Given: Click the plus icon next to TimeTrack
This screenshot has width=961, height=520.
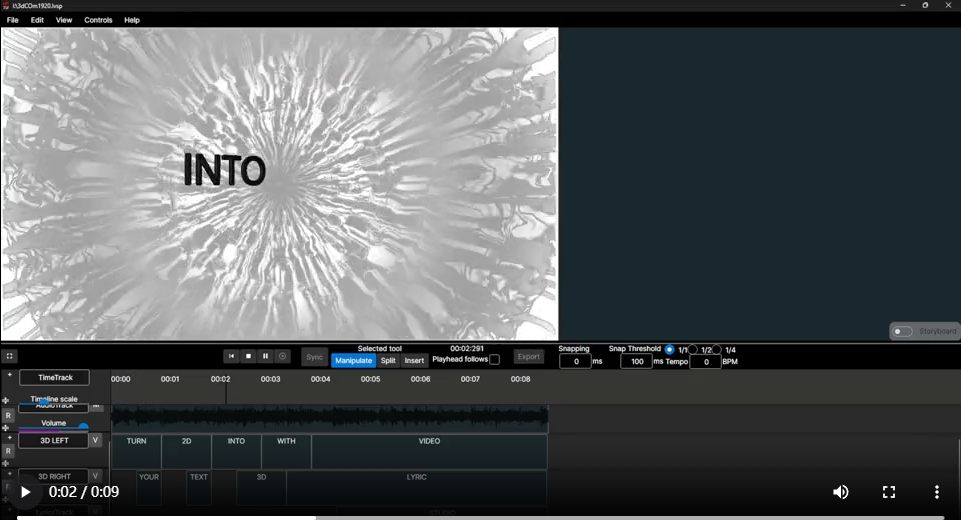Looking at the screenshot, I should [9, 375].
